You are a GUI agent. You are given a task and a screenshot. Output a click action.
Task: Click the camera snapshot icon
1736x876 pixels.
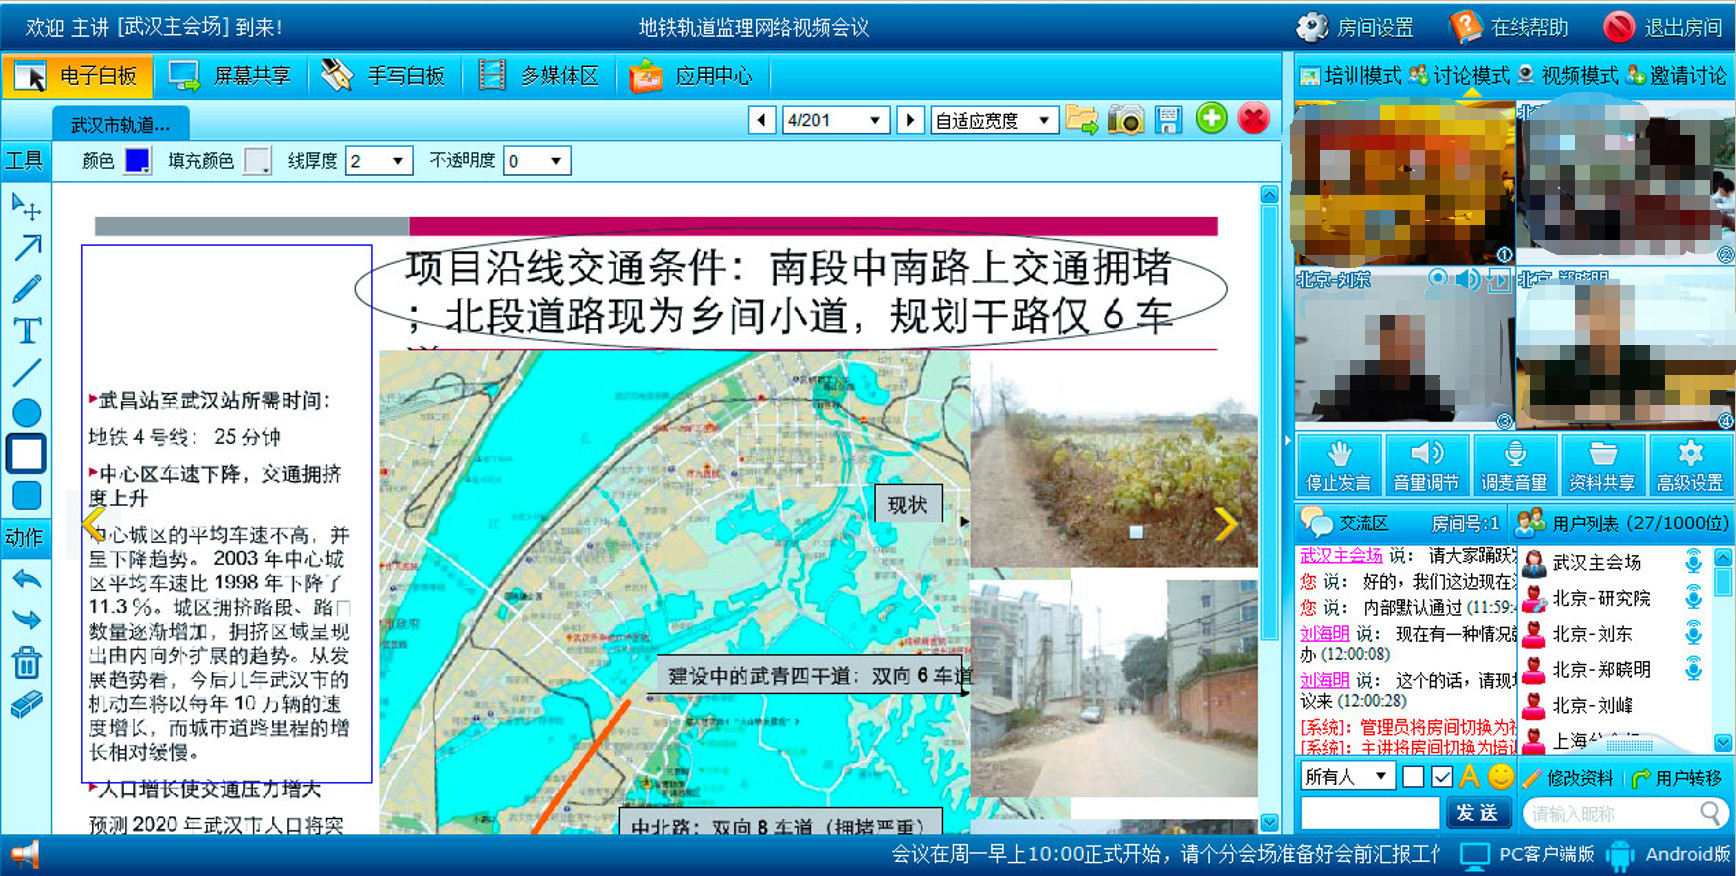[1125, 120]
